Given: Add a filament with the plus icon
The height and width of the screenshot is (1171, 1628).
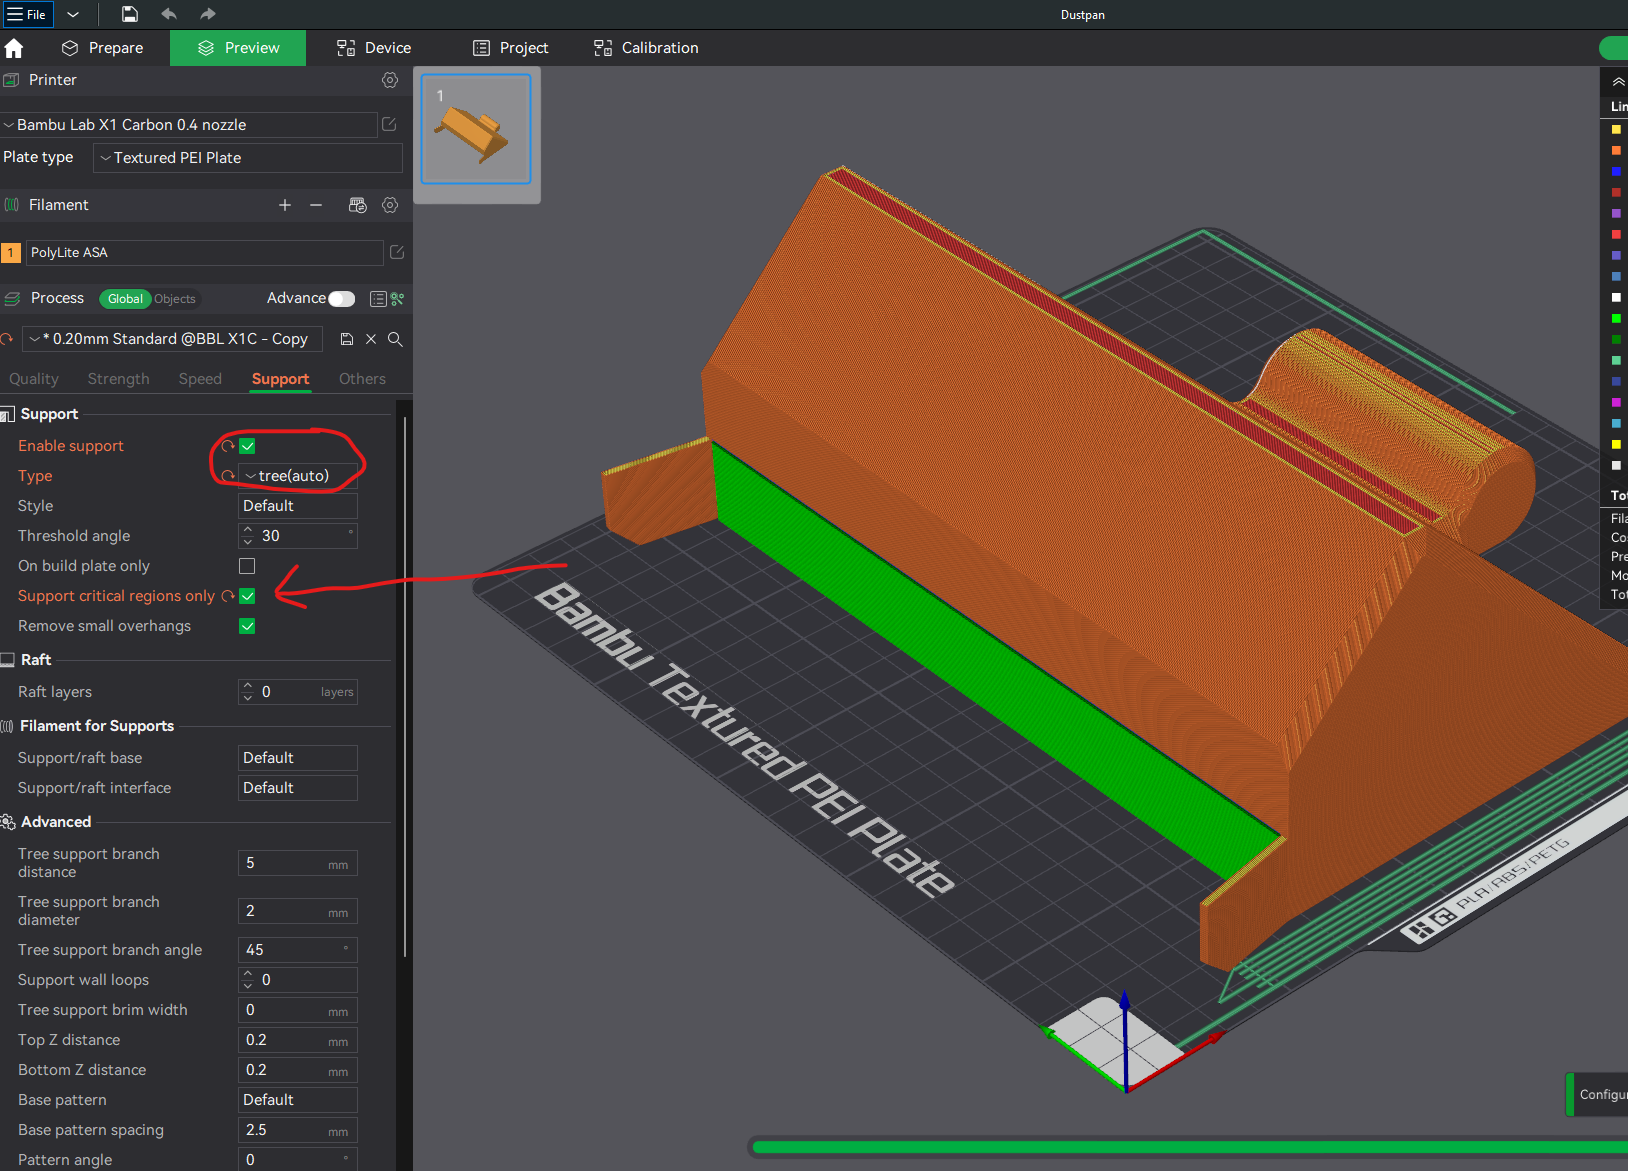Looking at the screenshot, I should point(285,205).
